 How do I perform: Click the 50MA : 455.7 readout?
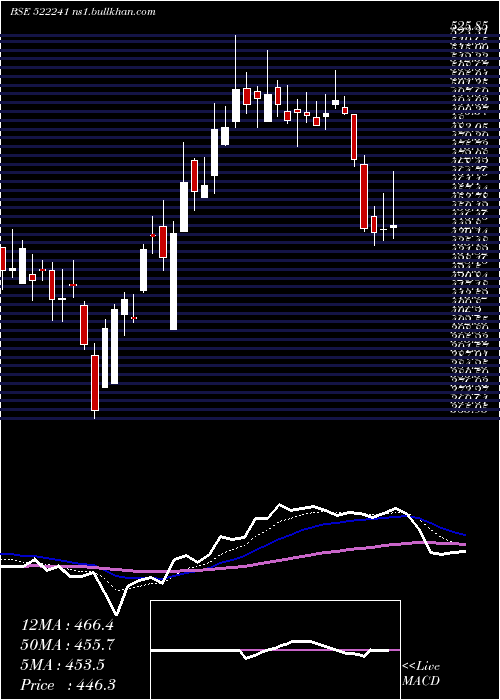pyautogui.click(x=68, y=645)
